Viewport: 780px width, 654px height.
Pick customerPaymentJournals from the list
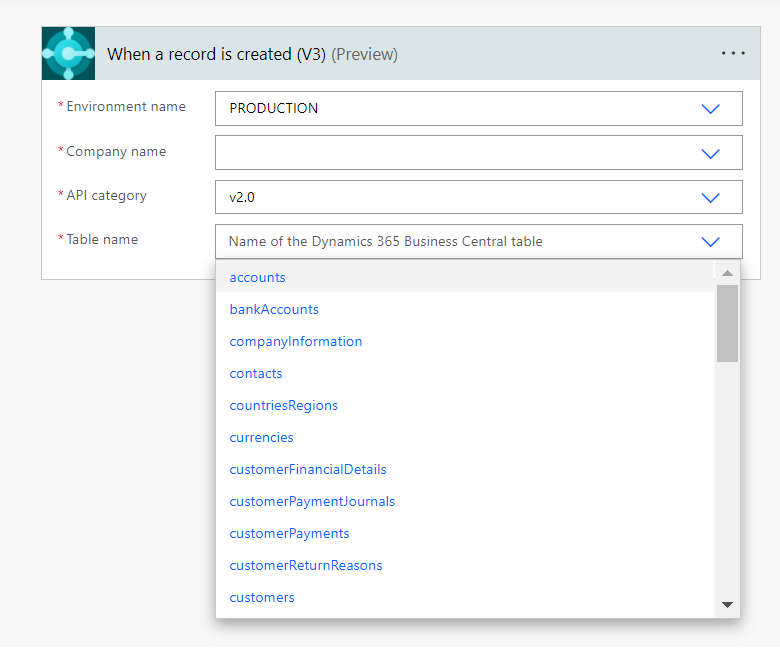pos(312,501)
